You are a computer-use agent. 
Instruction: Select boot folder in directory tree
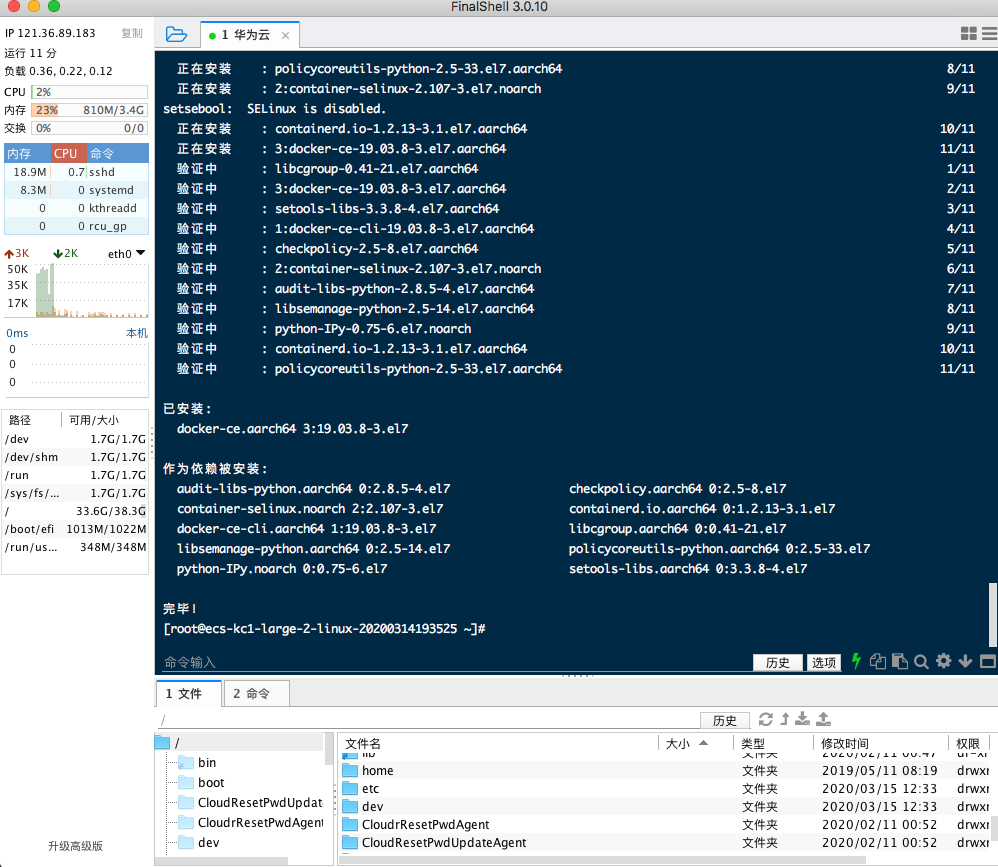click(x=211, y=782)
